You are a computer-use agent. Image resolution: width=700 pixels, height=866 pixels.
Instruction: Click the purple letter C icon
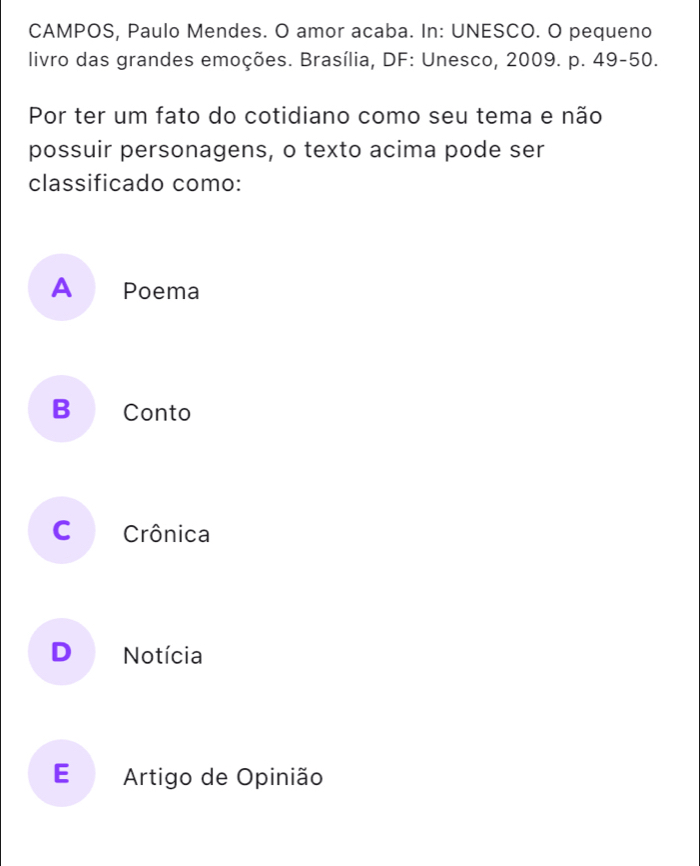click(x=61, y=530)
